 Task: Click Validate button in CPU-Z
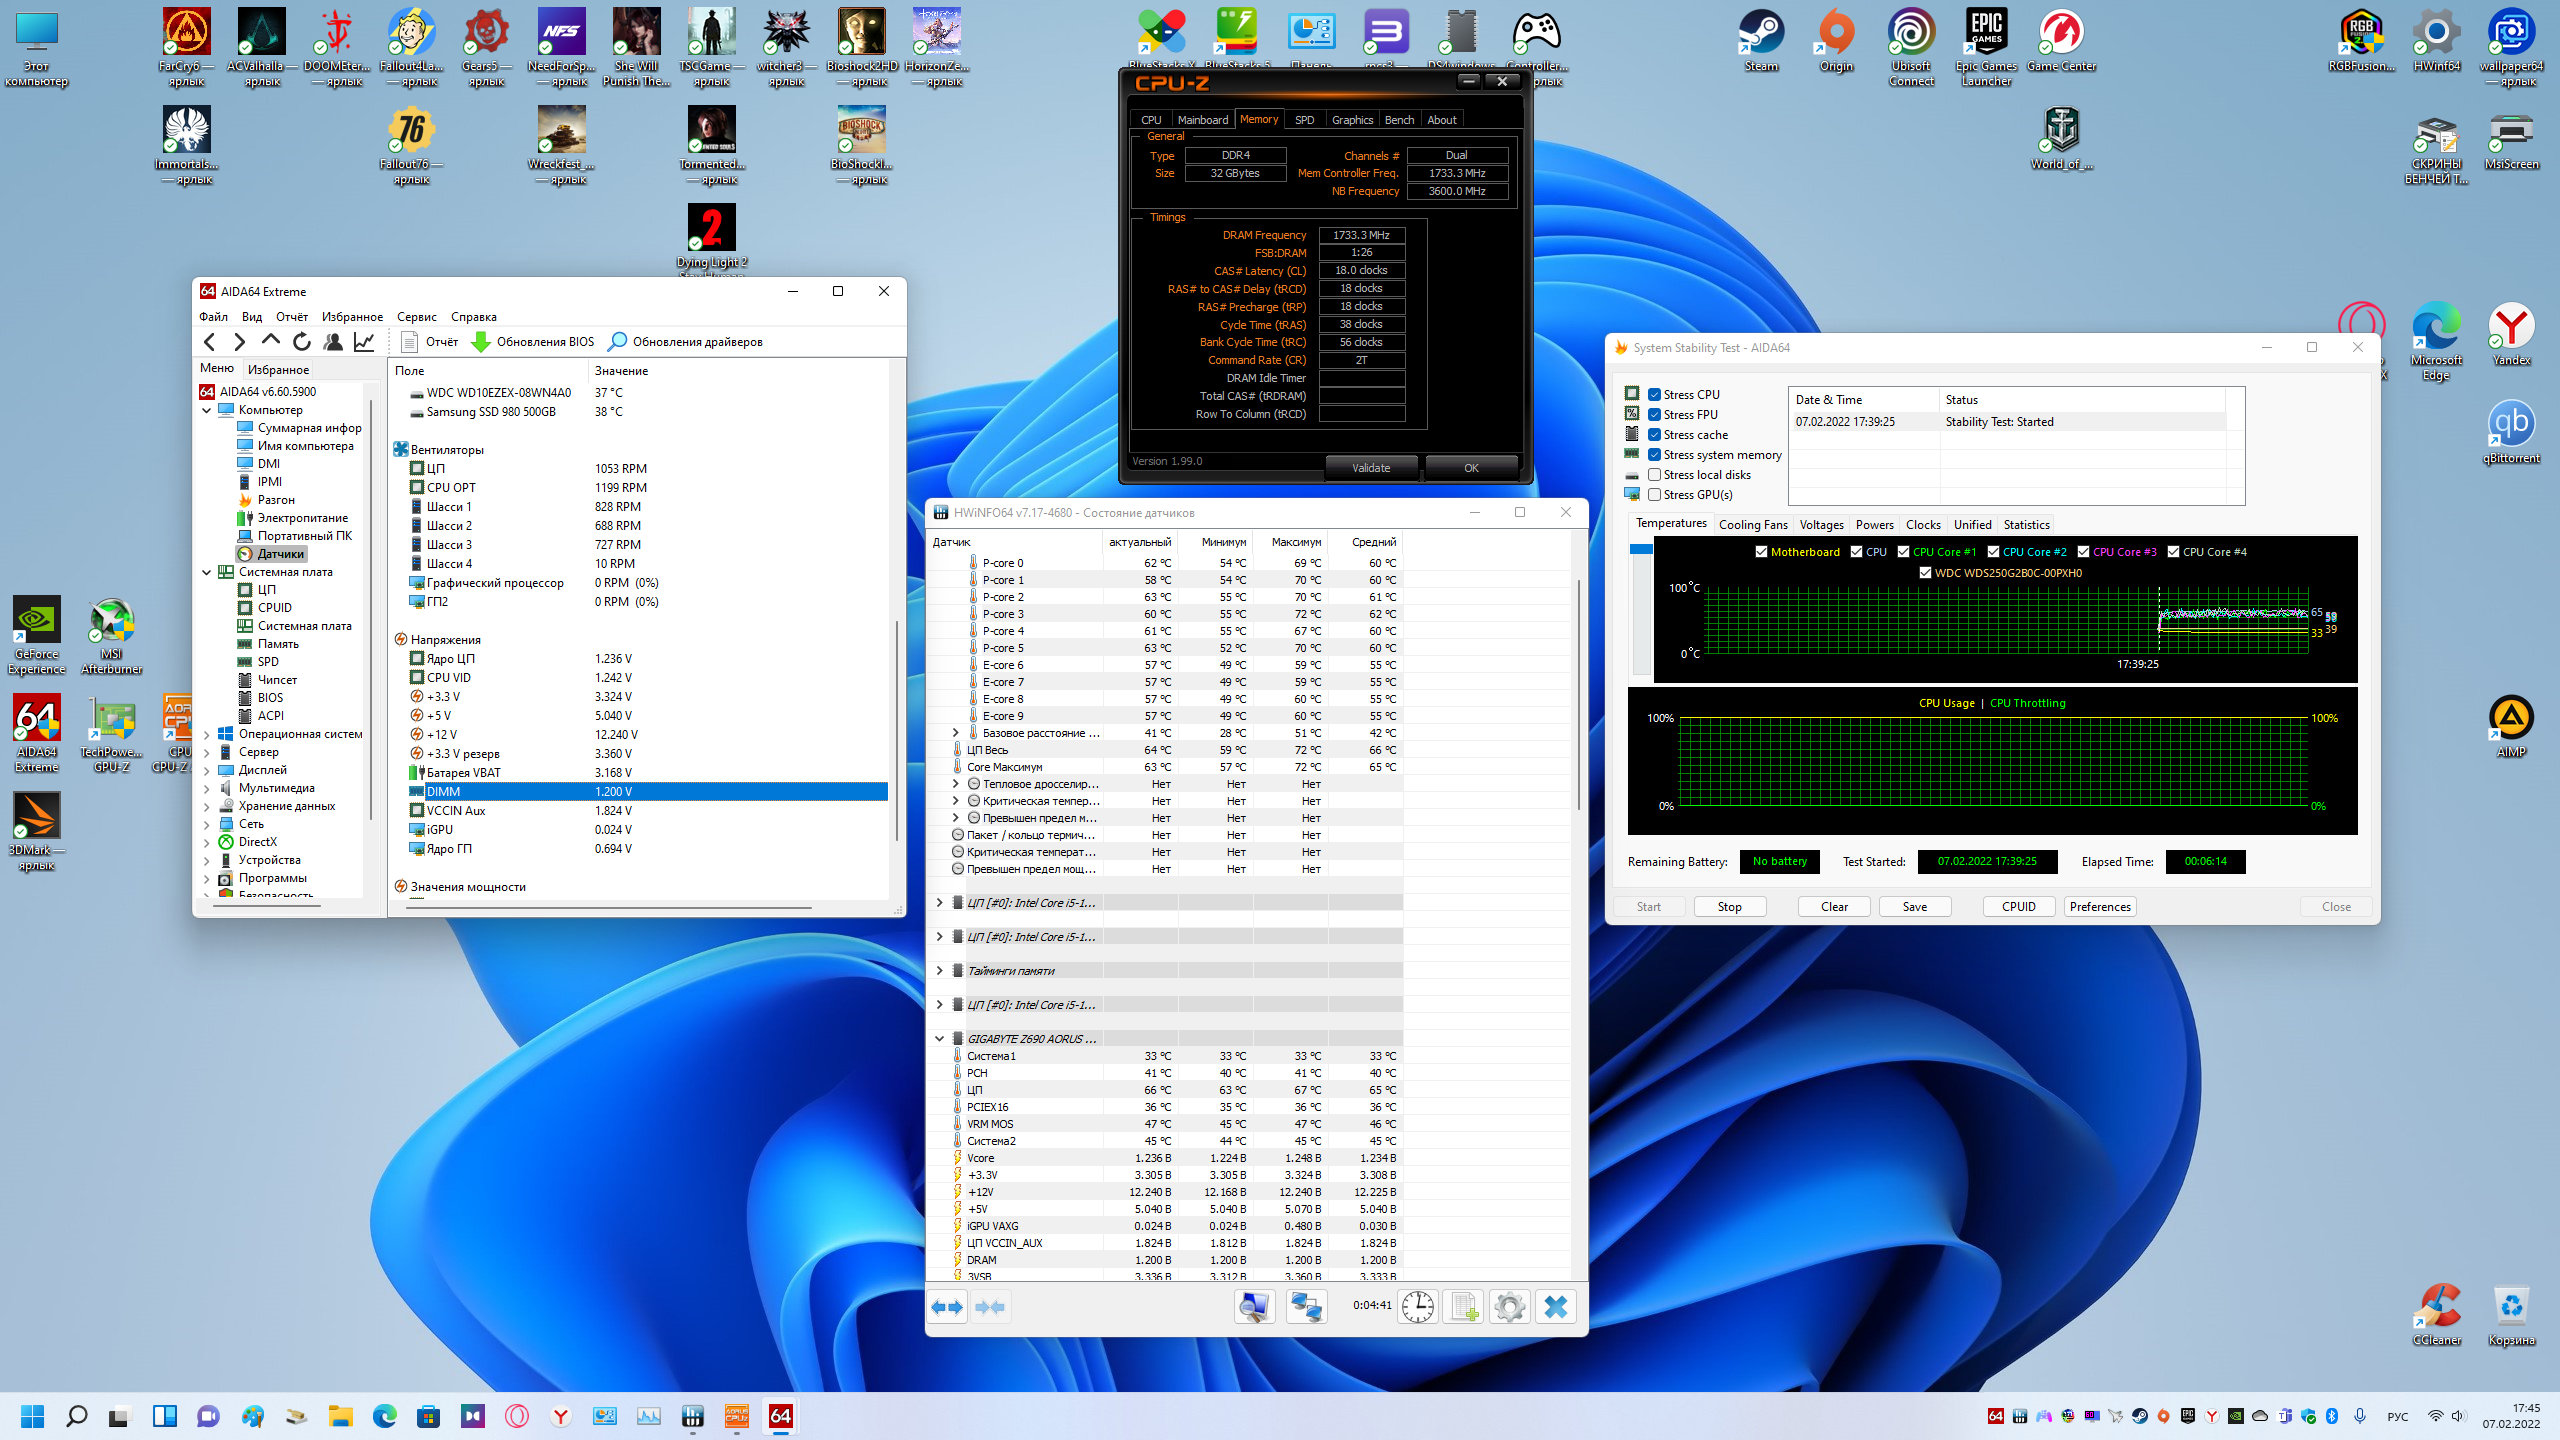pyautogui.click(x=1370, y=467)
